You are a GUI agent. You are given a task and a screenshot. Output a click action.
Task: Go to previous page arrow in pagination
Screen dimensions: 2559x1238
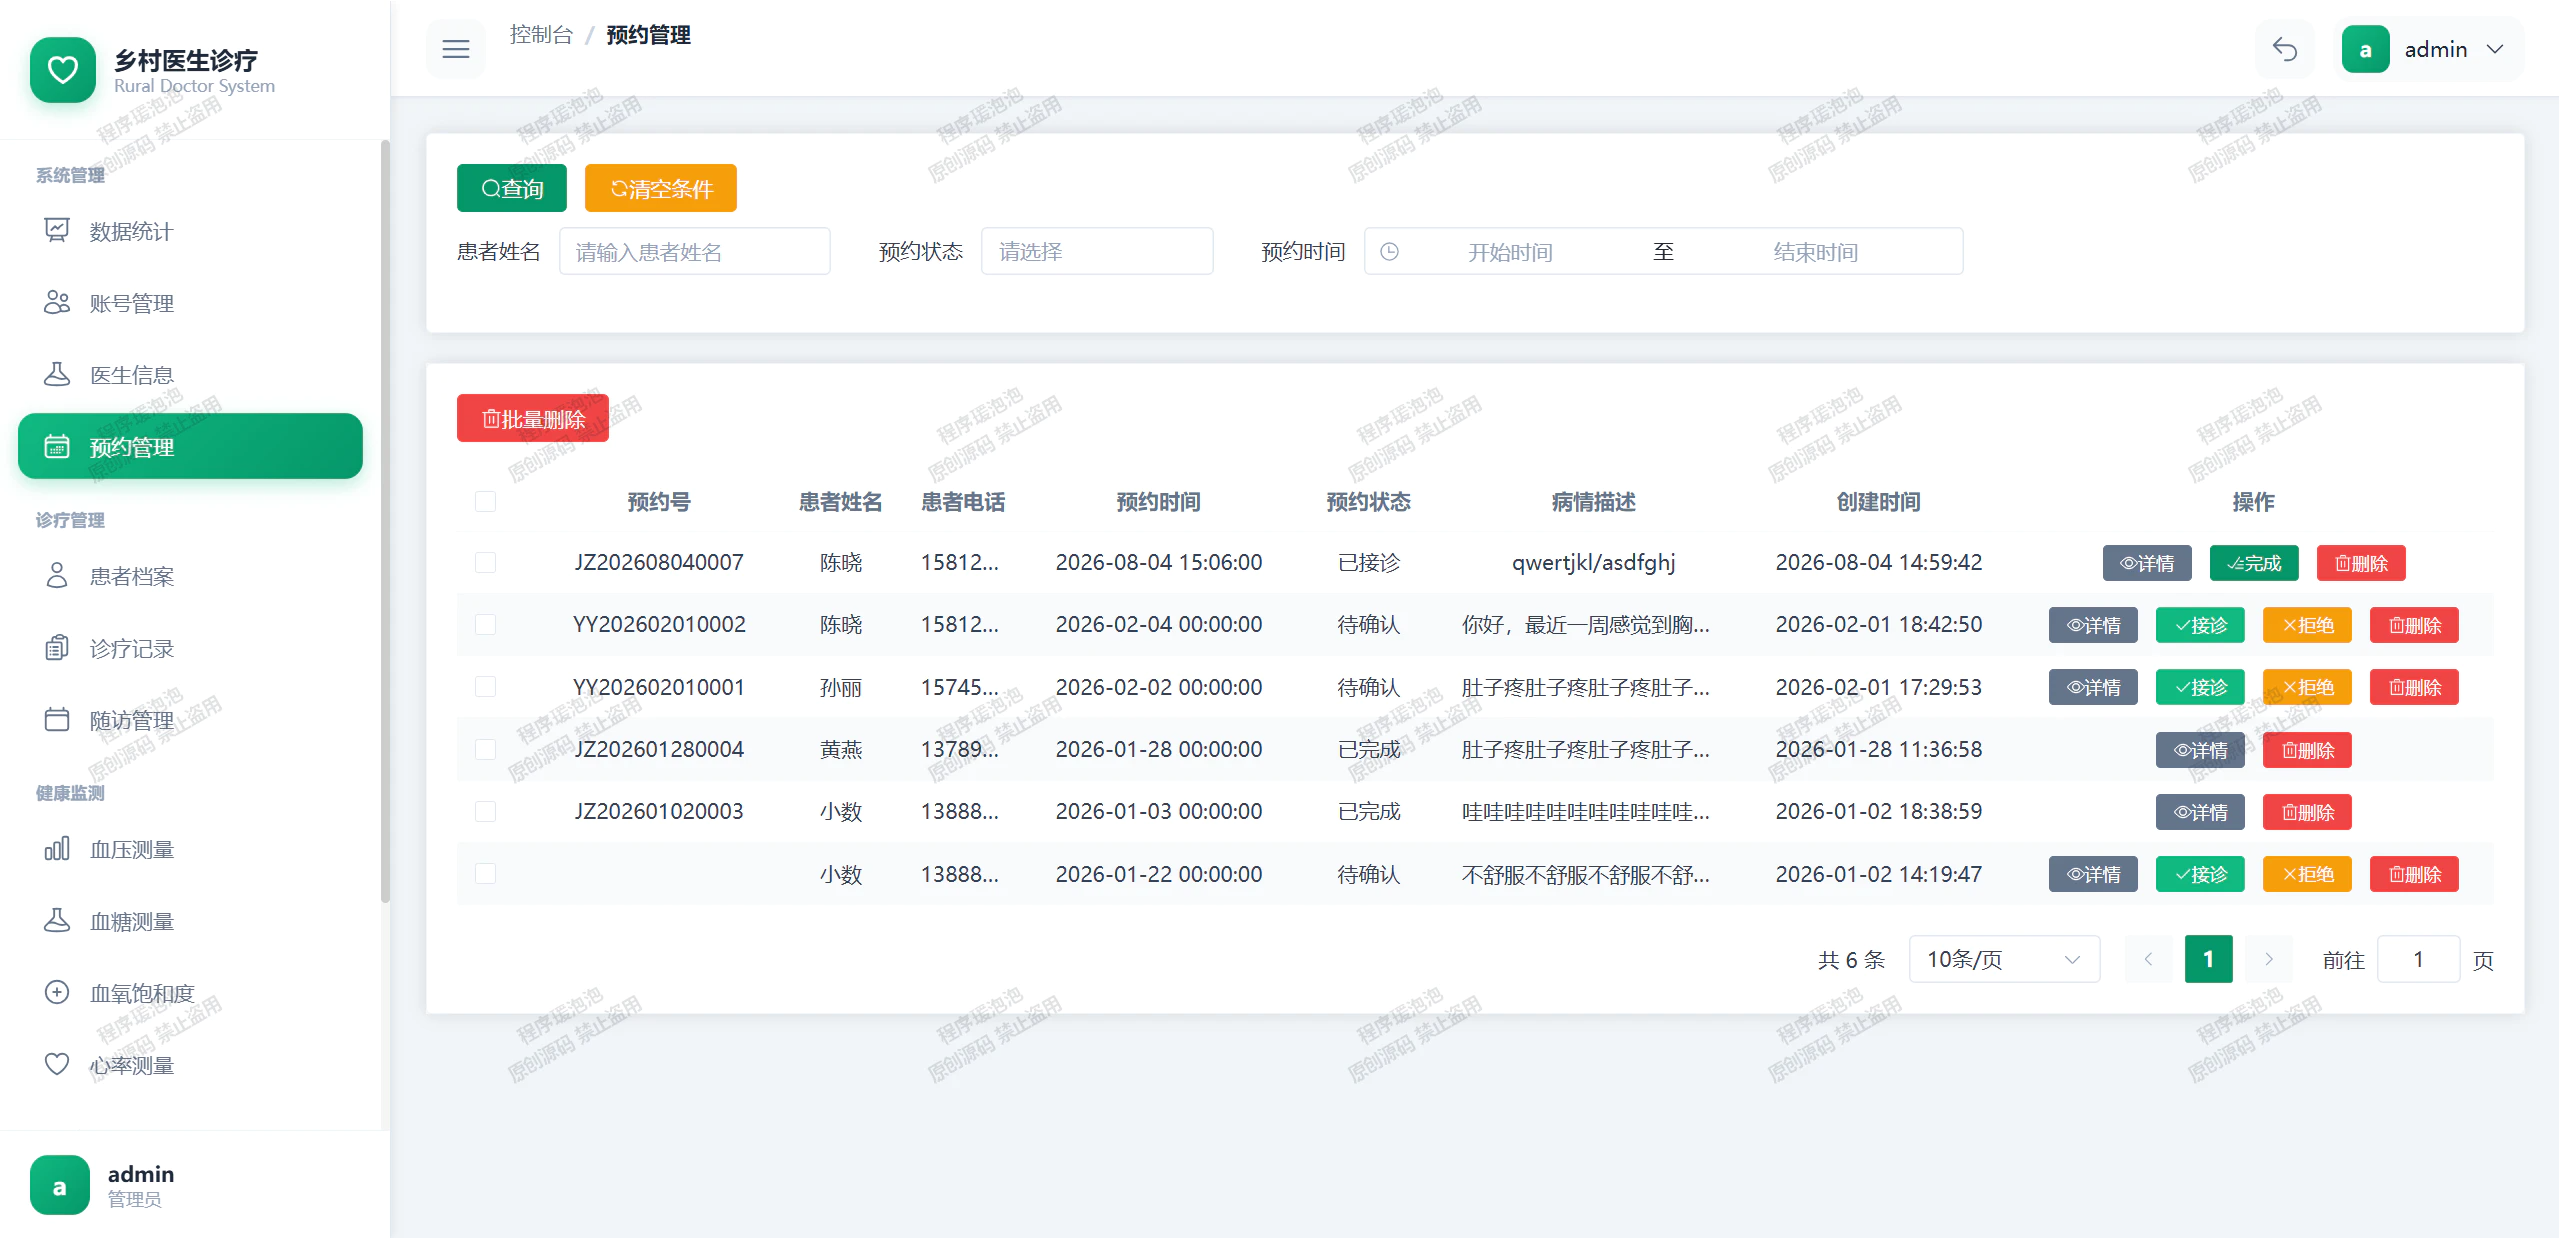(2148, 959)
